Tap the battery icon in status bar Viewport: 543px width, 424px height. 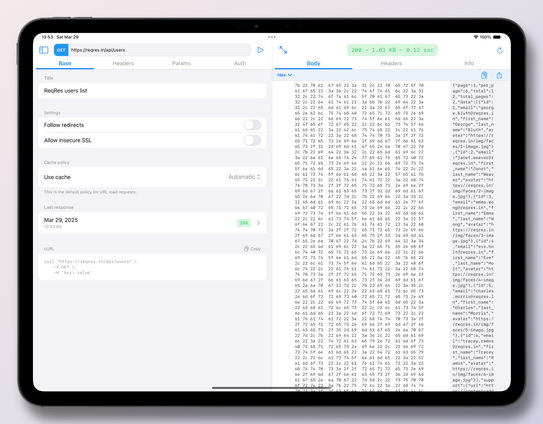pyautogui.click(x=497, y=37)
